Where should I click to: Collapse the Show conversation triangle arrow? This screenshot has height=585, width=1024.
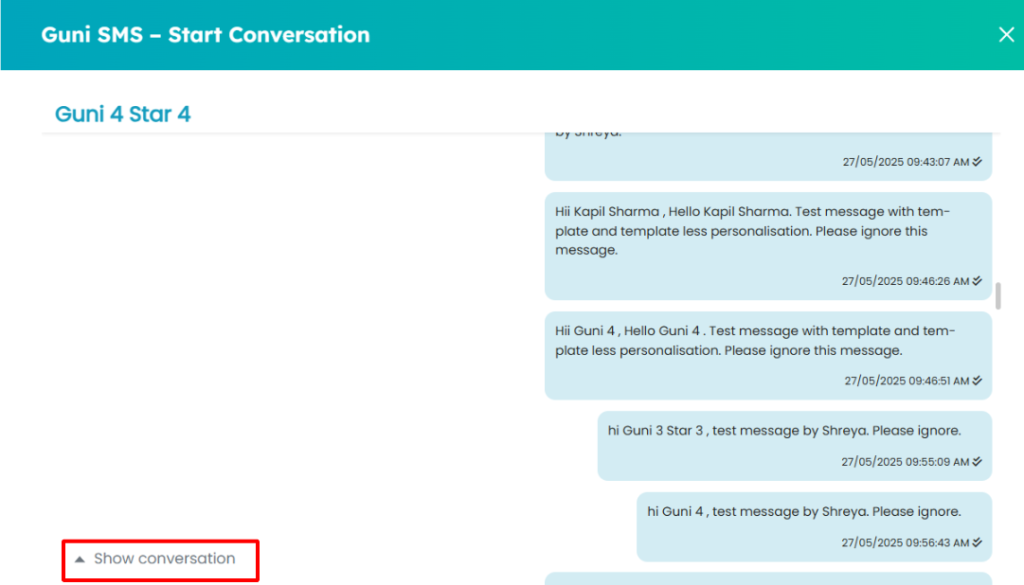point(80,559)
